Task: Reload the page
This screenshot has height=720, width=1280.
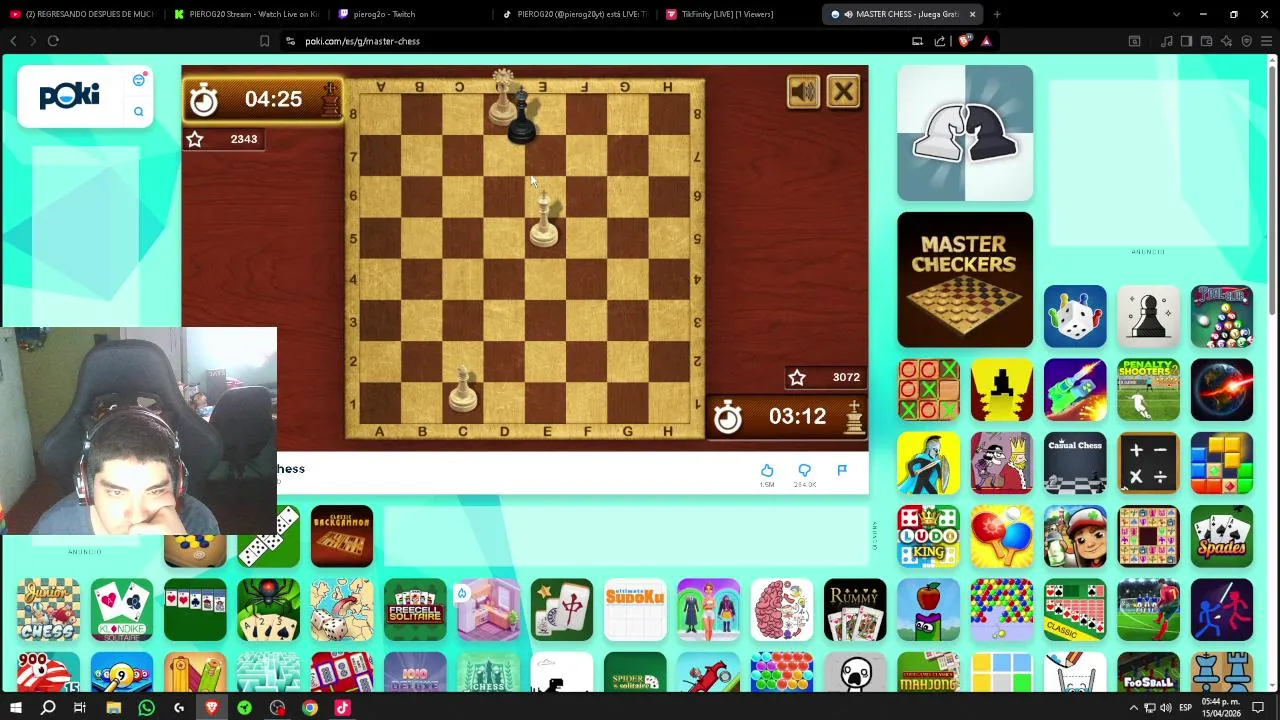Action: point(53,41)
